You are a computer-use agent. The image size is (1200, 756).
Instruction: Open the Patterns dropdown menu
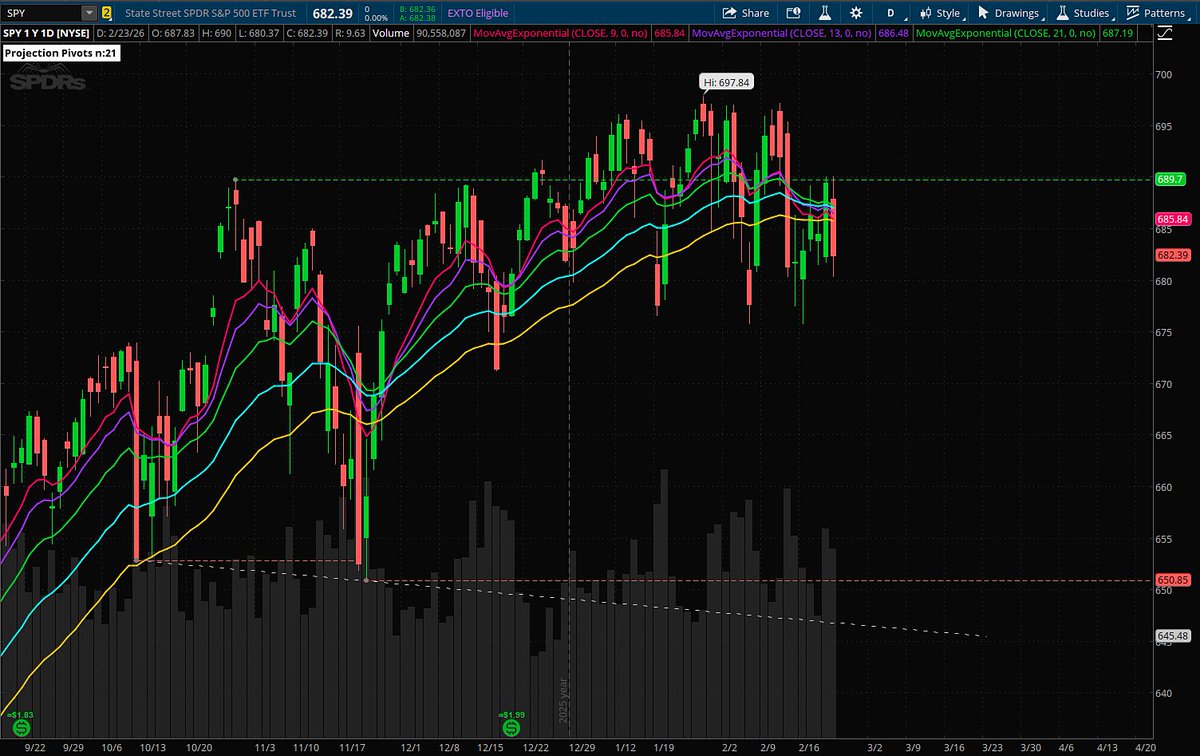coord(1160,13)
